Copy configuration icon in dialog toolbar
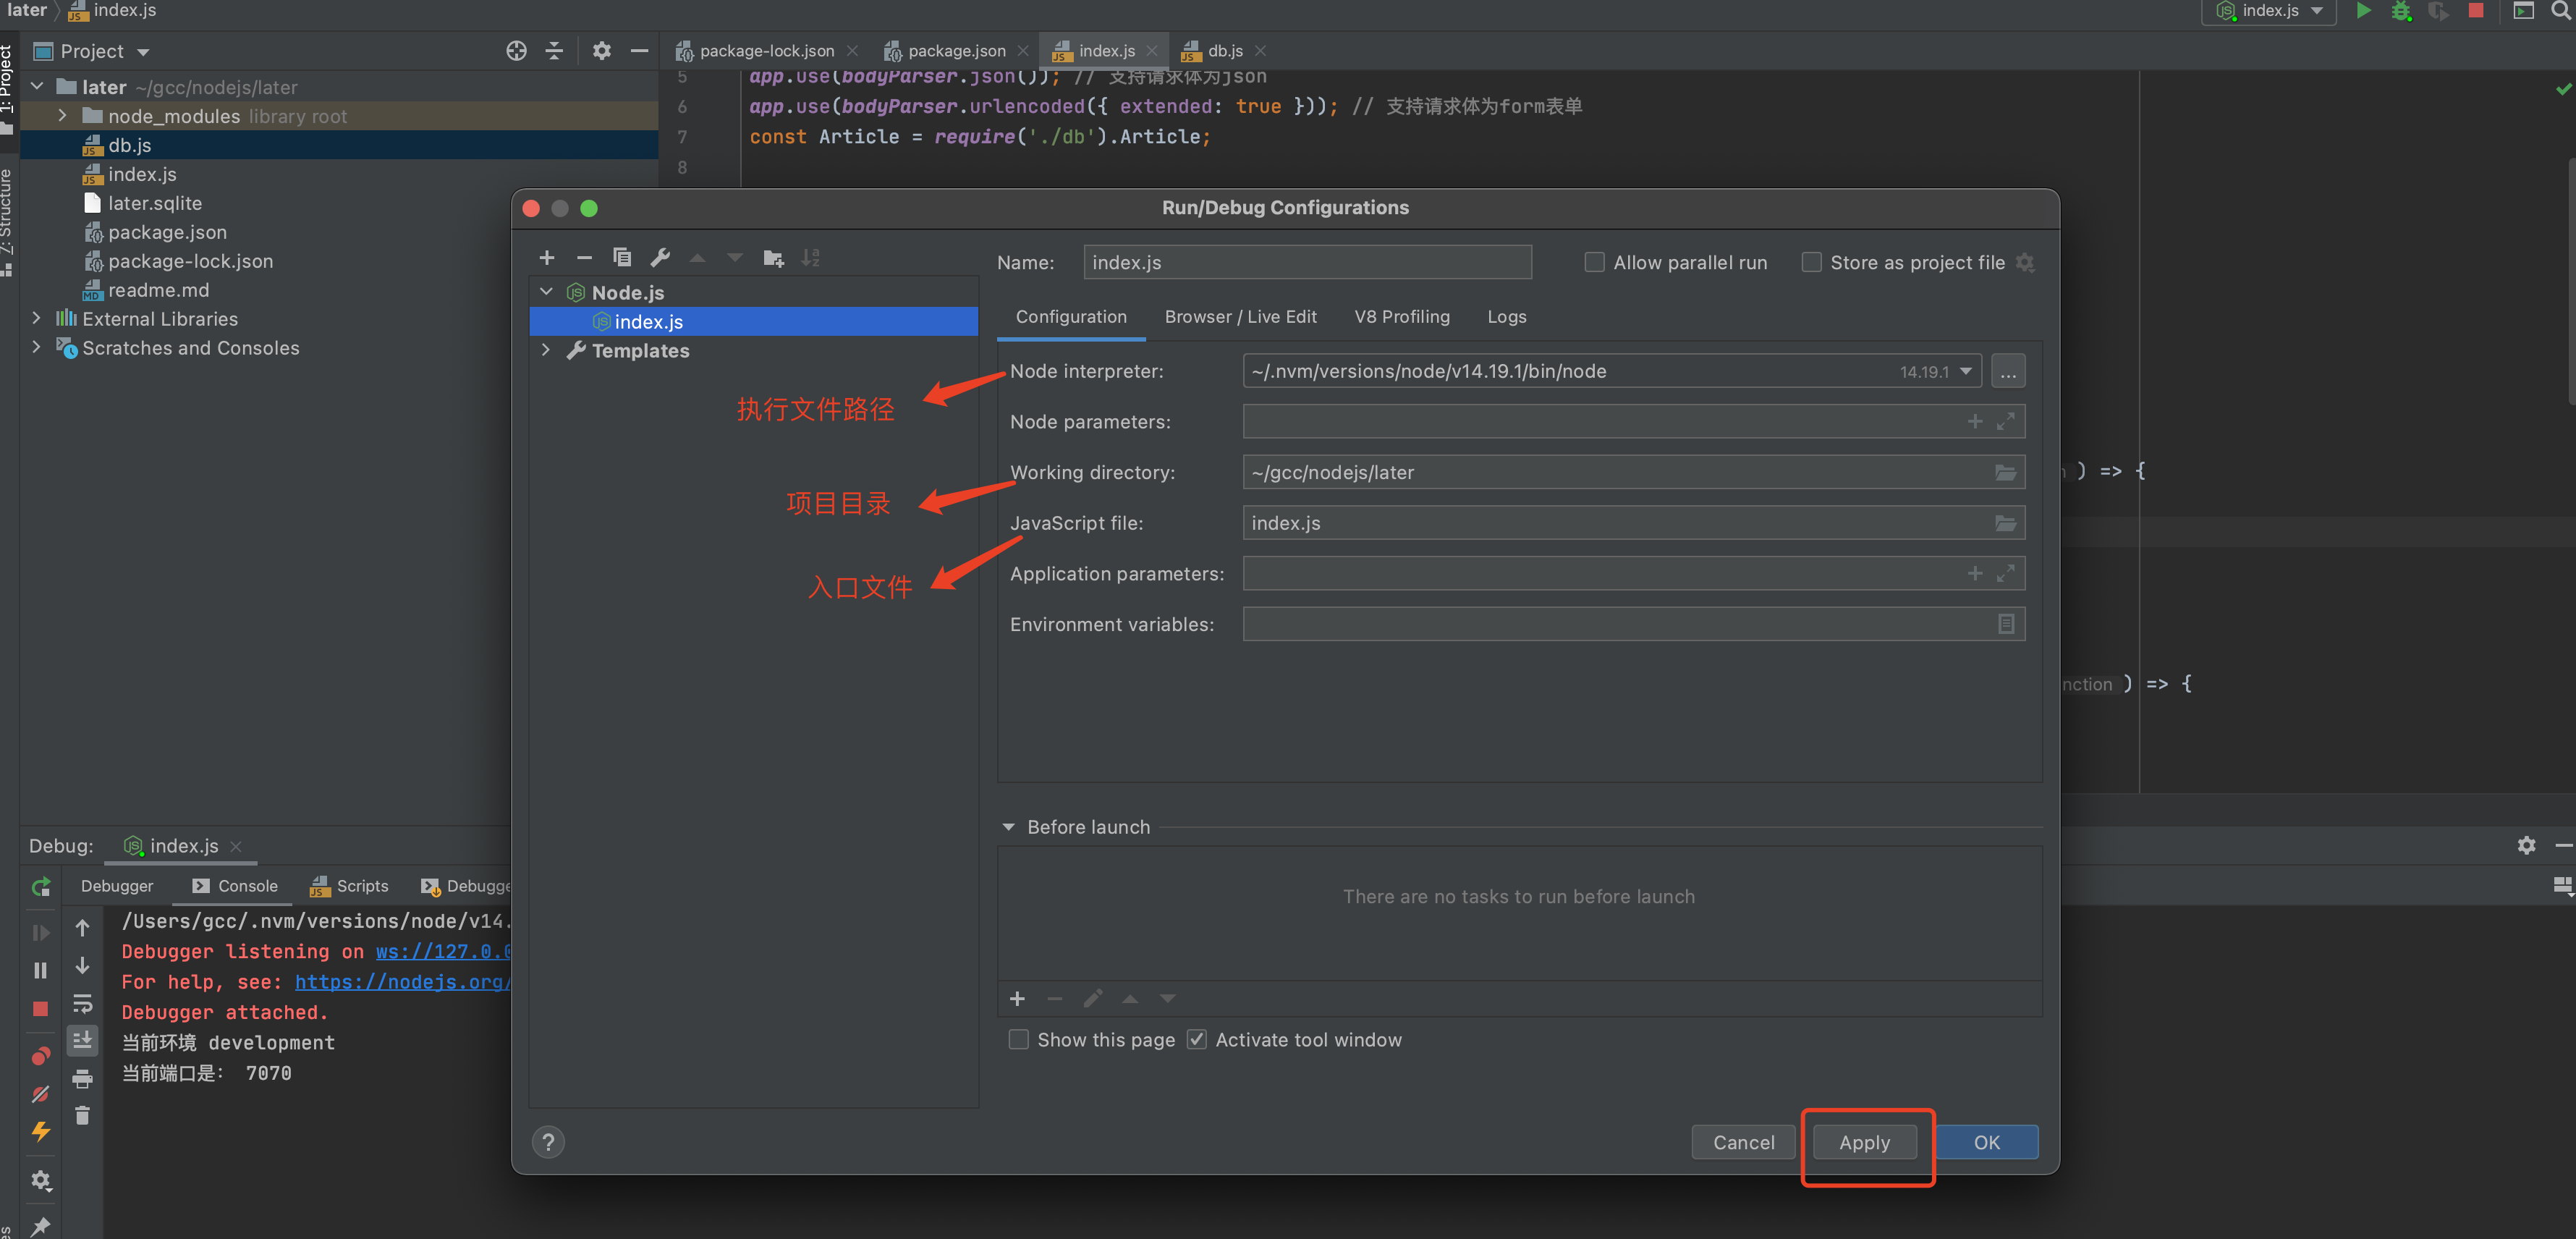Screen dimensions: 2576x1239 tap(622, 258)
